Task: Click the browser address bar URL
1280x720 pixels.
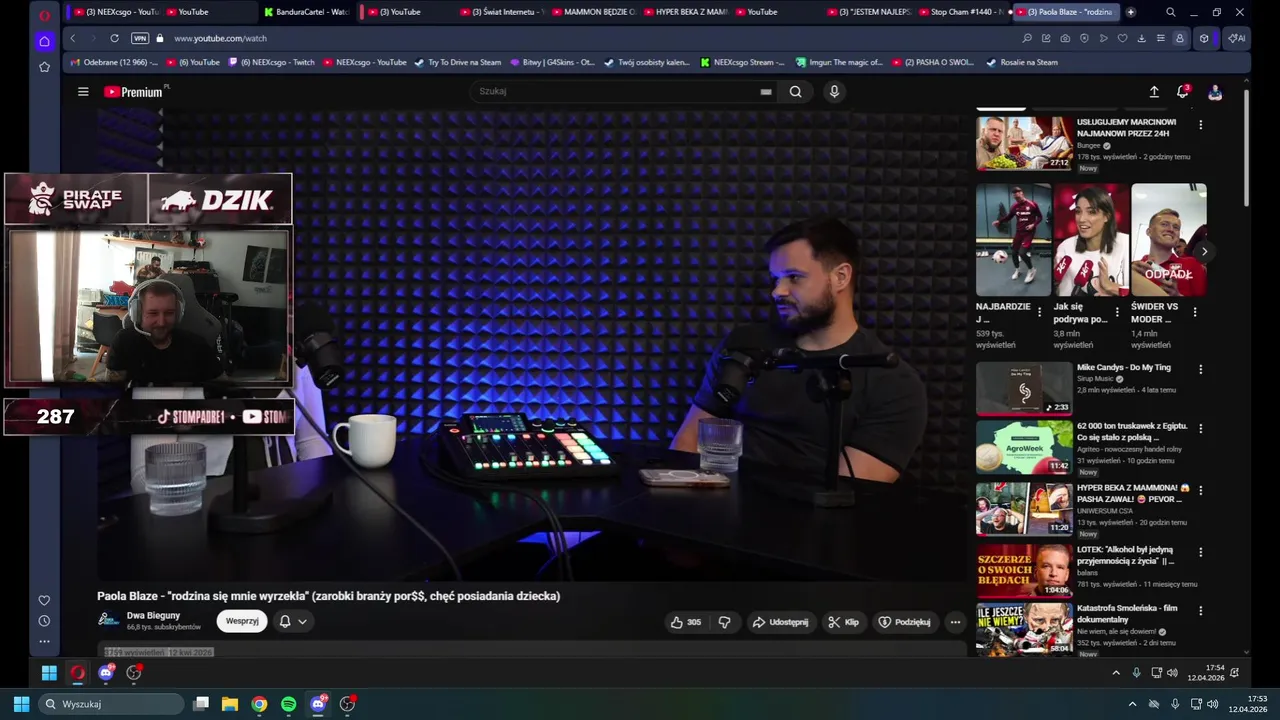Action: 220,38
